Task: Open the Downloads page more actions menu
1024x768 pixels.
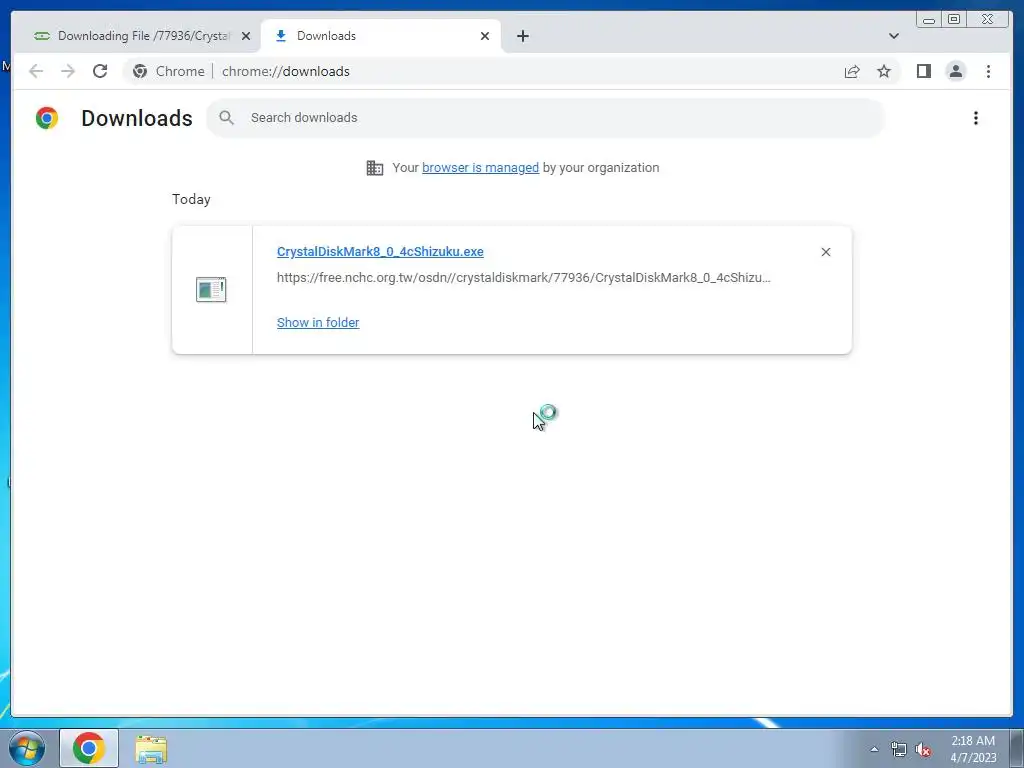Action: click(976, 118)
